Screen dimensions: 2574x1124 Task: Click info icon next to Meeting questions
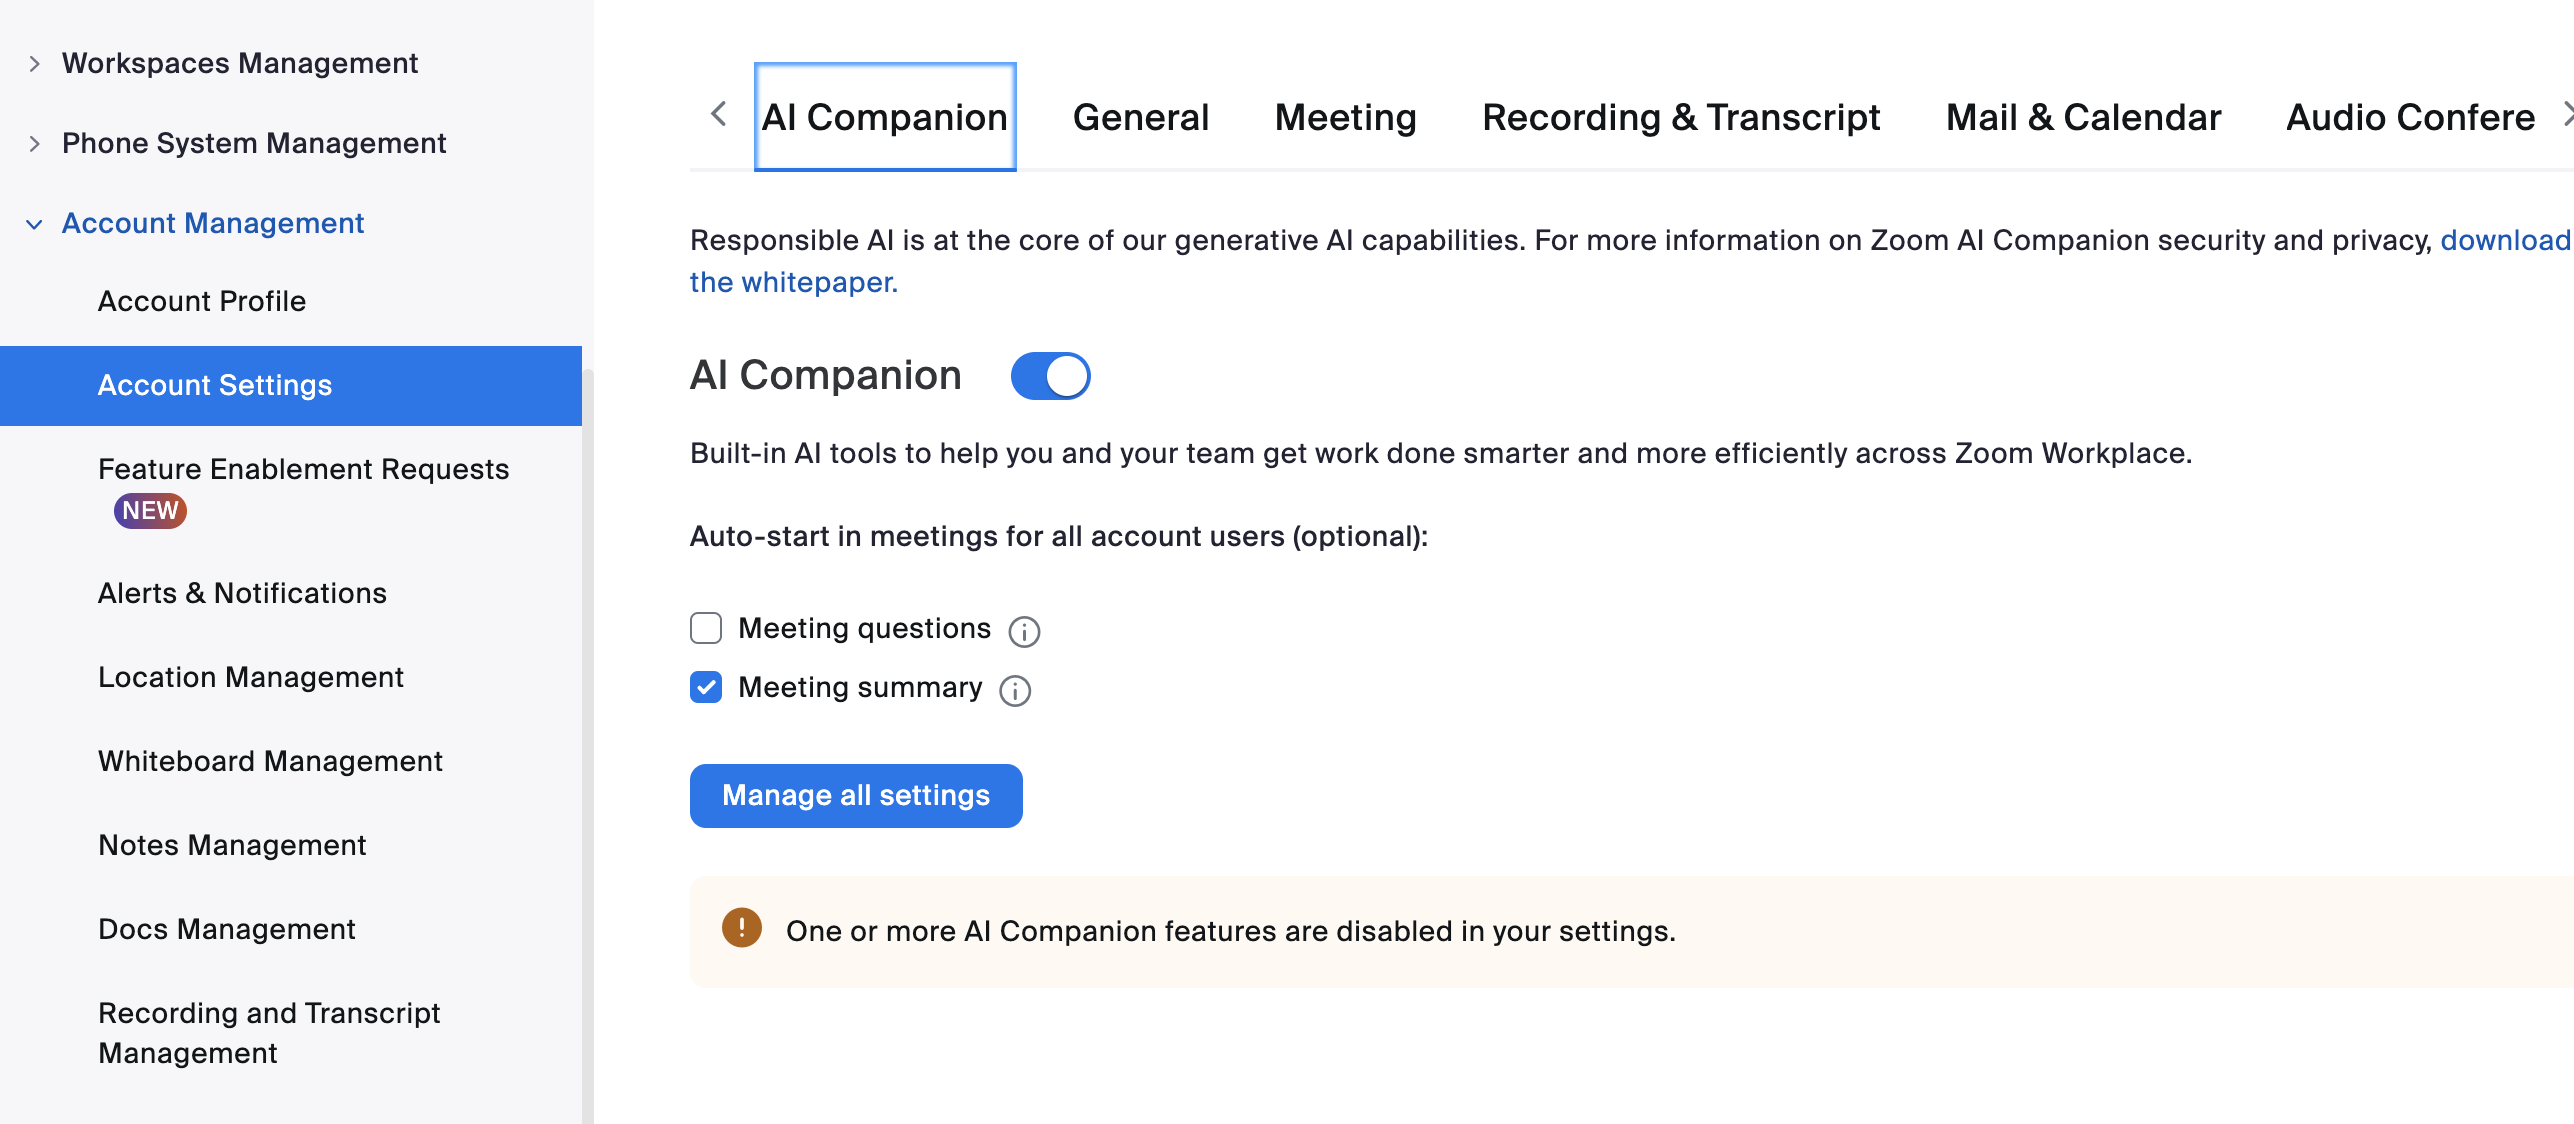point(1024,631)
